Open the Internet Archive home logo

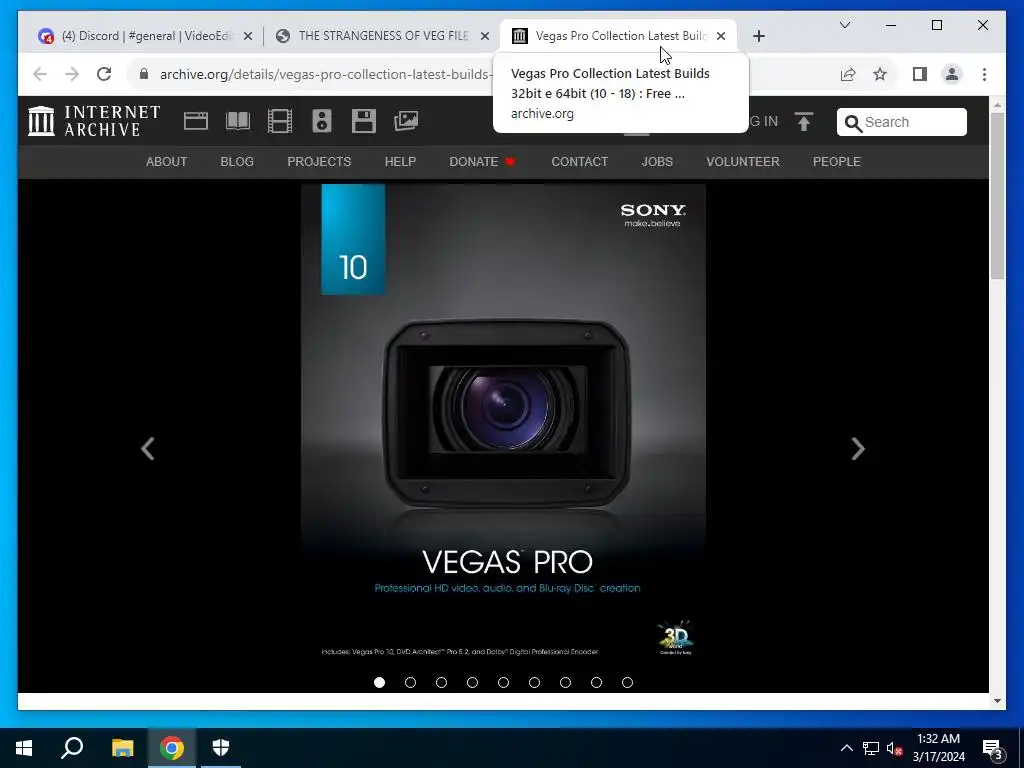point(94,121)
